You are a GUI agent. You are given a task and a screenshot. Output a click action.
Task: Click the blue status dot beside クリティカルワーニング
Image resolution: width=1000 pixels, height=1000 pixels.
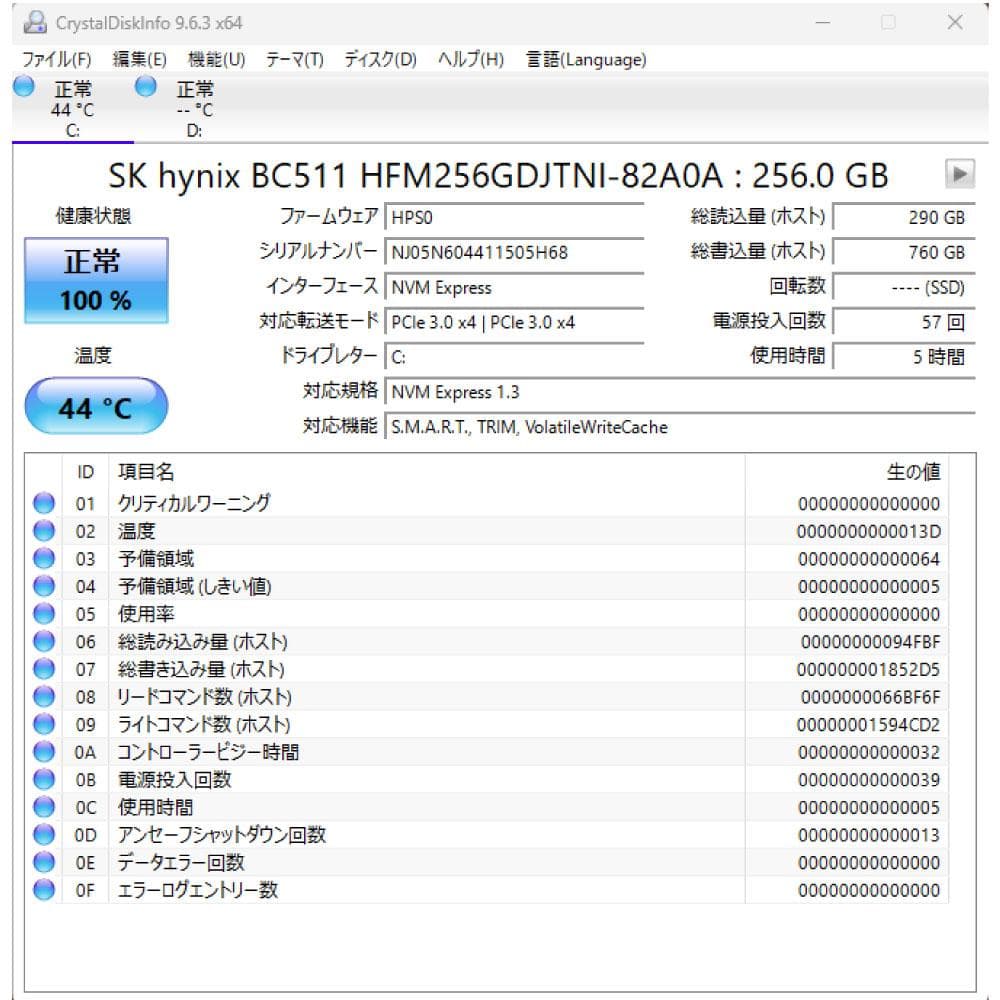point(43,503)
